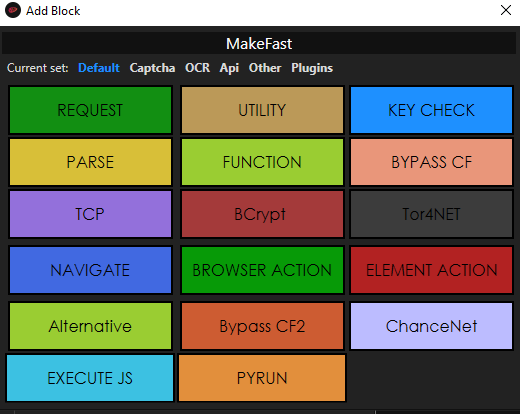
Task: Pick the BCrypt block
Action: pyautogui.click(x=262, y=214)
